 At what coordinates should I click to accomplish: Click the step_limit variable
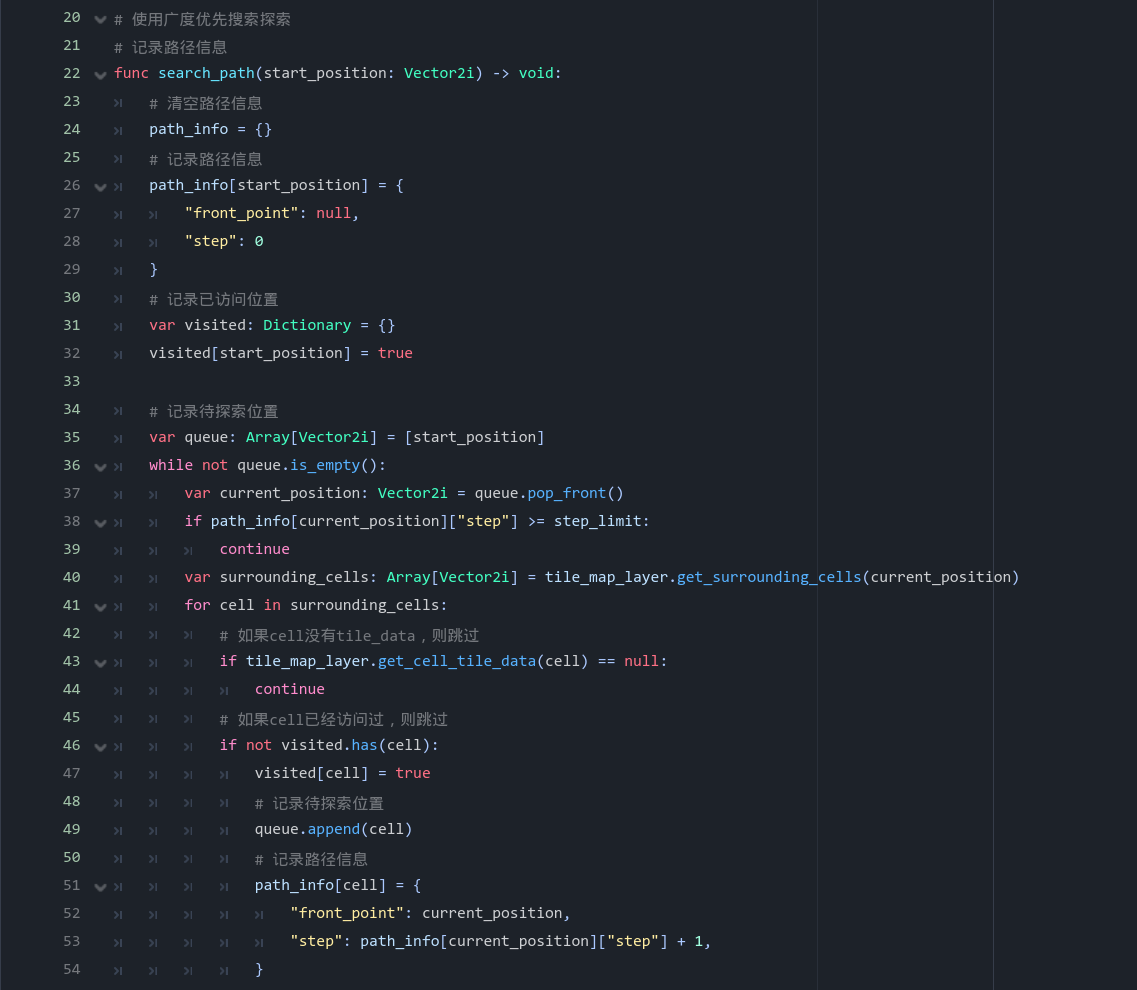pyautogui.click(x=597, y=521)
